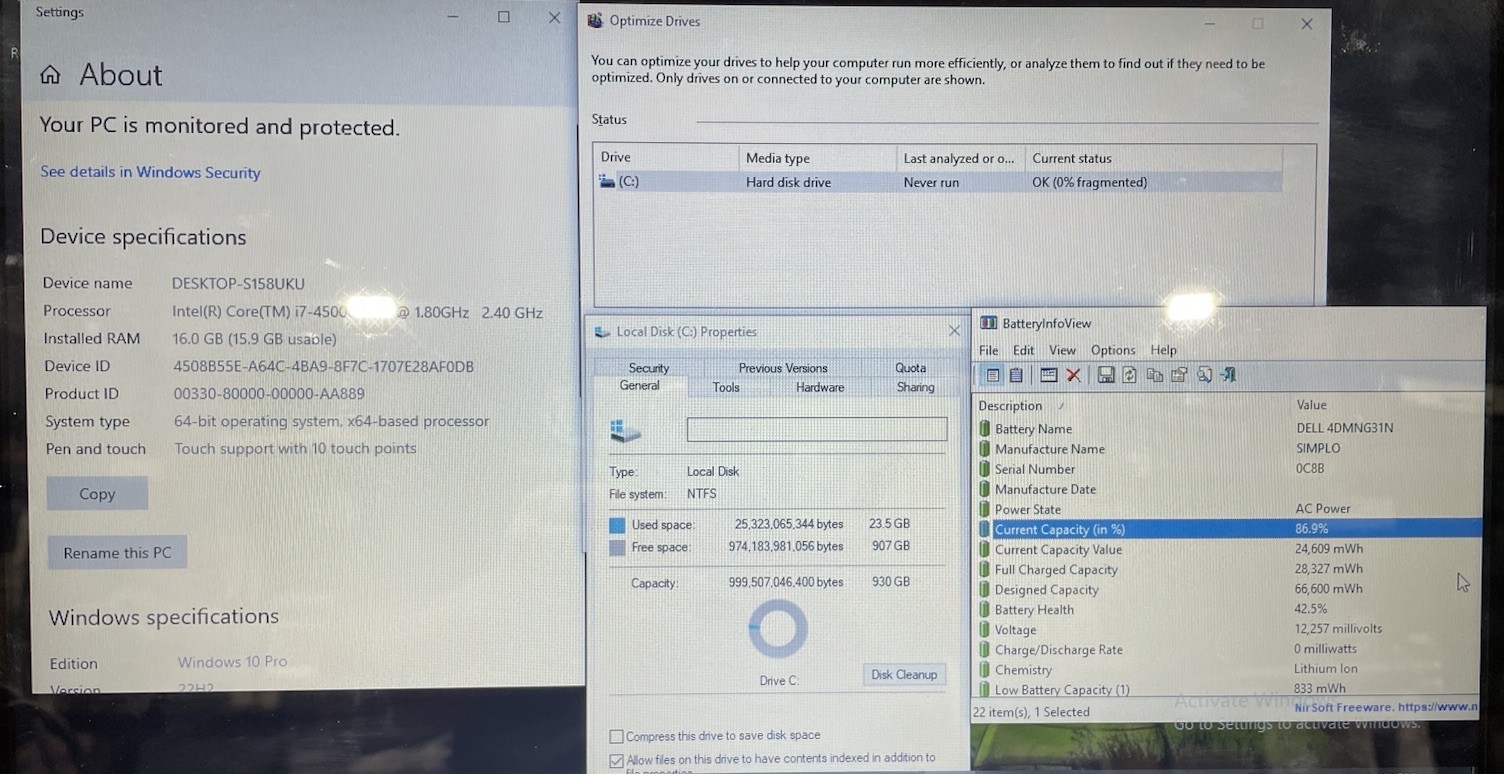This screenshot has height=774, width=1504.
Task: Click the Find magnifier icon in BatteryInfoView
Action: coord(1204,375)
